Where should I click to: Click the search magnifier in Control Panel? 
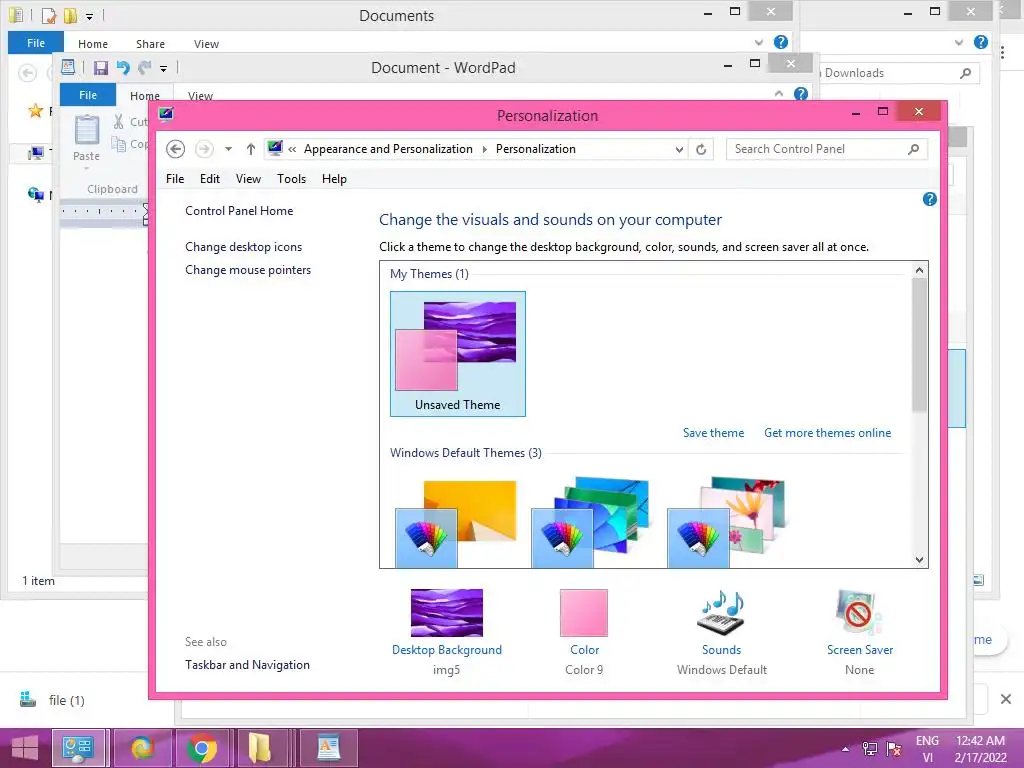tap(914, 149)
